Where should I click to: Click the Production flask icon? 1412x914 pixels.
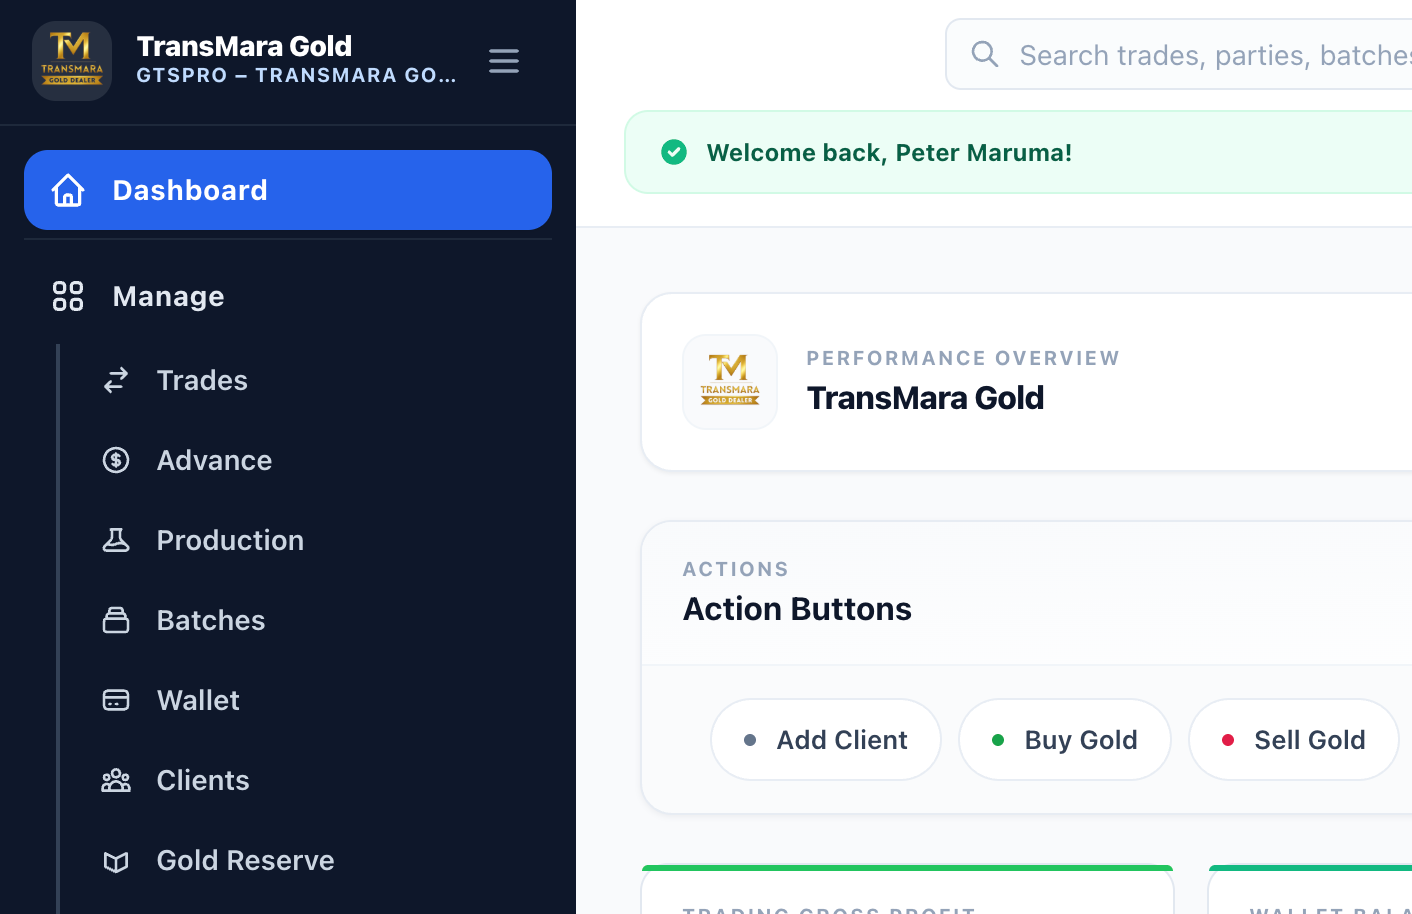click(116, 540)
